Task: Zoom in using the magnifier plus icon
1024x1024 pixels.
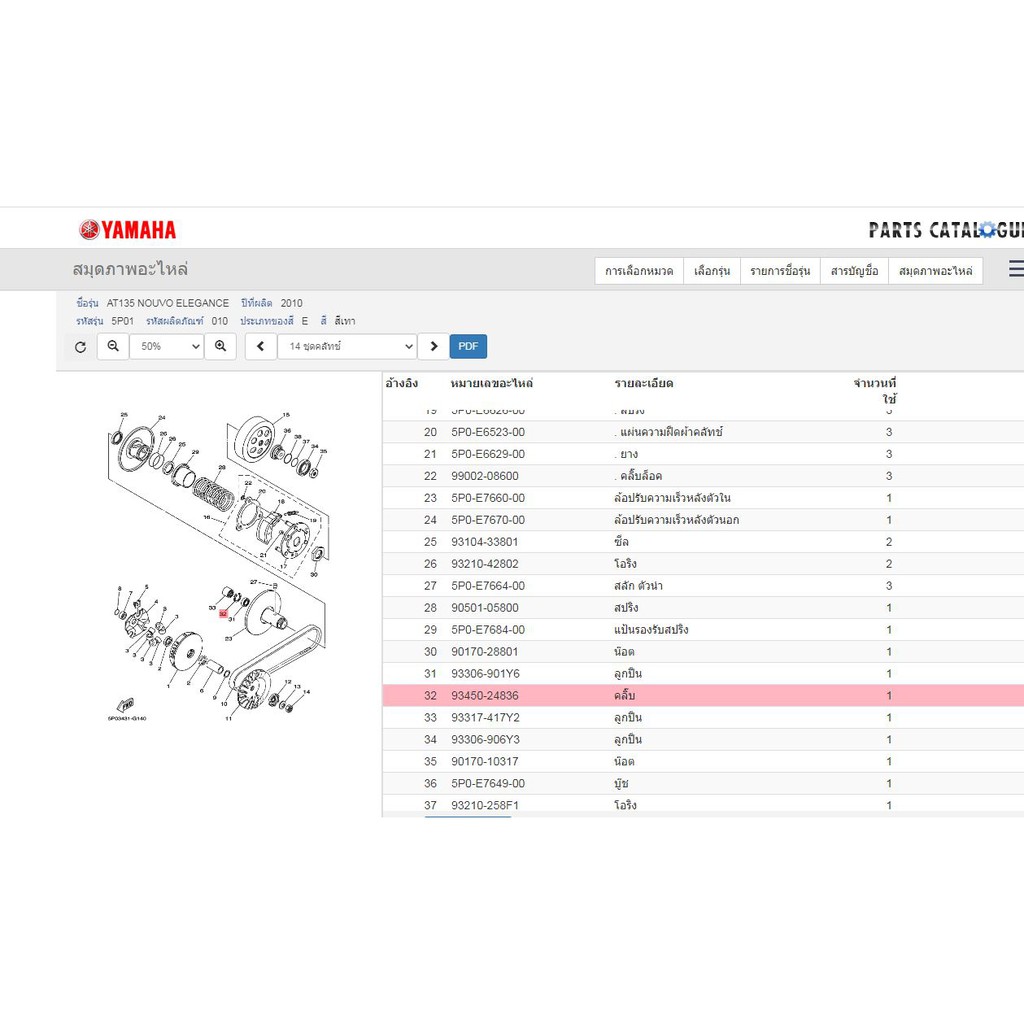Action: (221, 346)
